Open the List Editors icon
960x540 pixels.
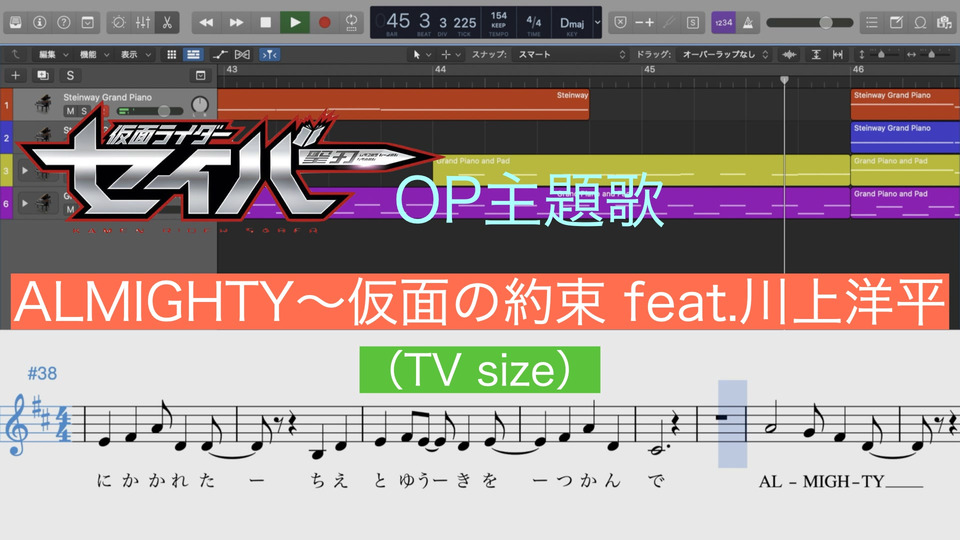pos(871,23)
